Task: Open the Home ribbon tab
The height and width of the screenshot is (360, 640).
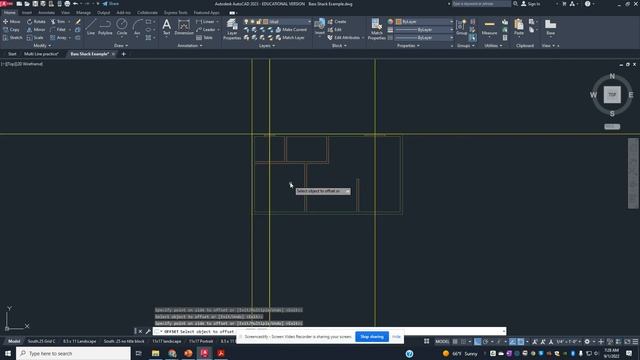Action: coord(10,13)
